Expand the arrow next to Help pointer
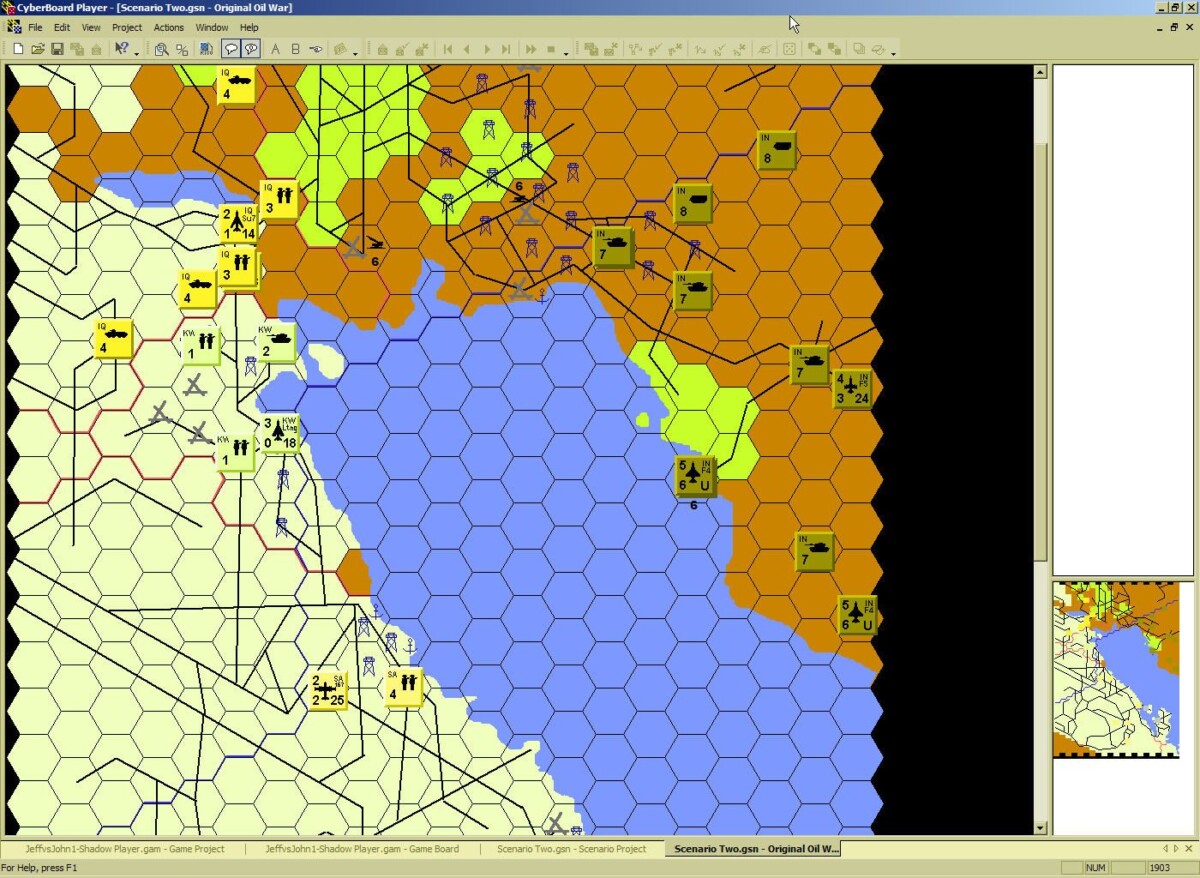Screen dimensions: 1200x878 pyautogui.click(x=136, y=51)
